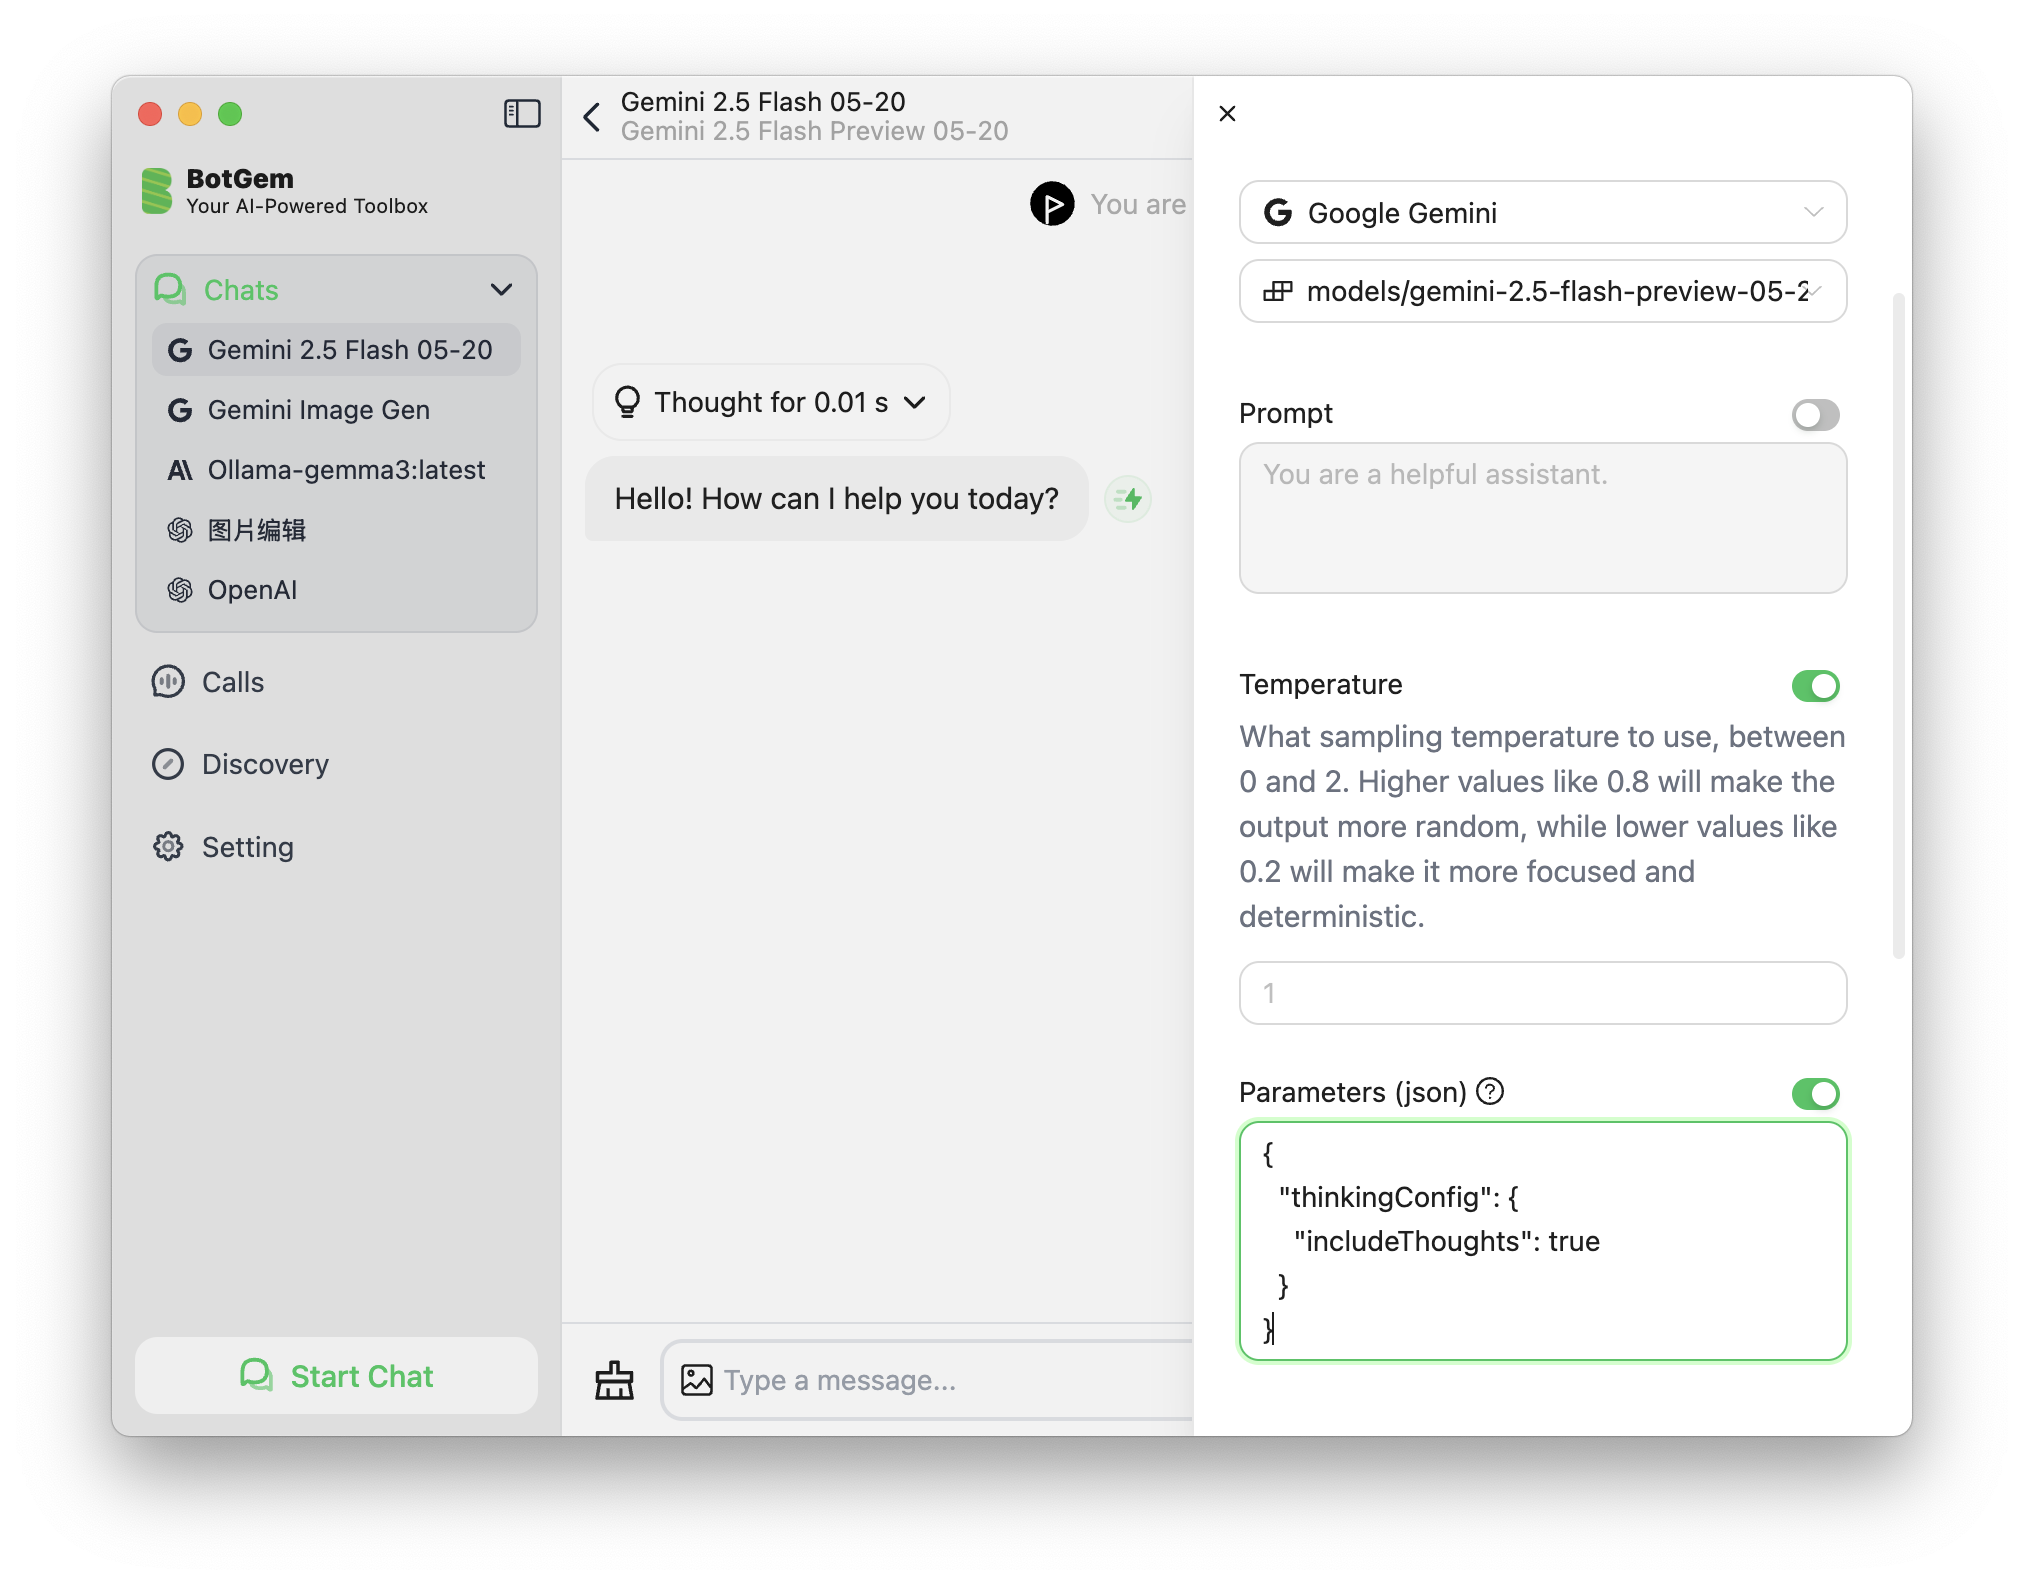Image resolution: width=2024 pixels, height=1584 pixels.
Task: Open the 图片编辑 chat
Action: (x=336, y=530)
